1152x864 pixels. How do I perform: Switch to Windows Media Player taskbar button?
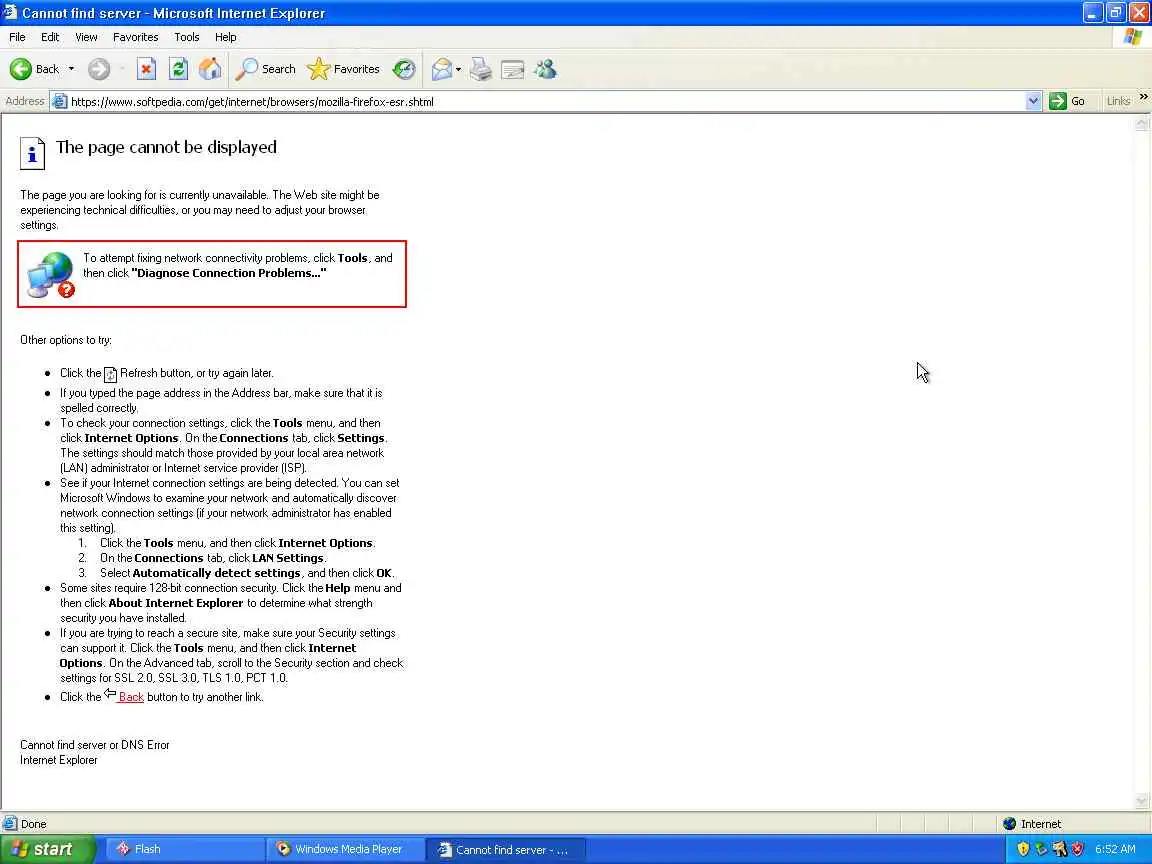(345, 849)
